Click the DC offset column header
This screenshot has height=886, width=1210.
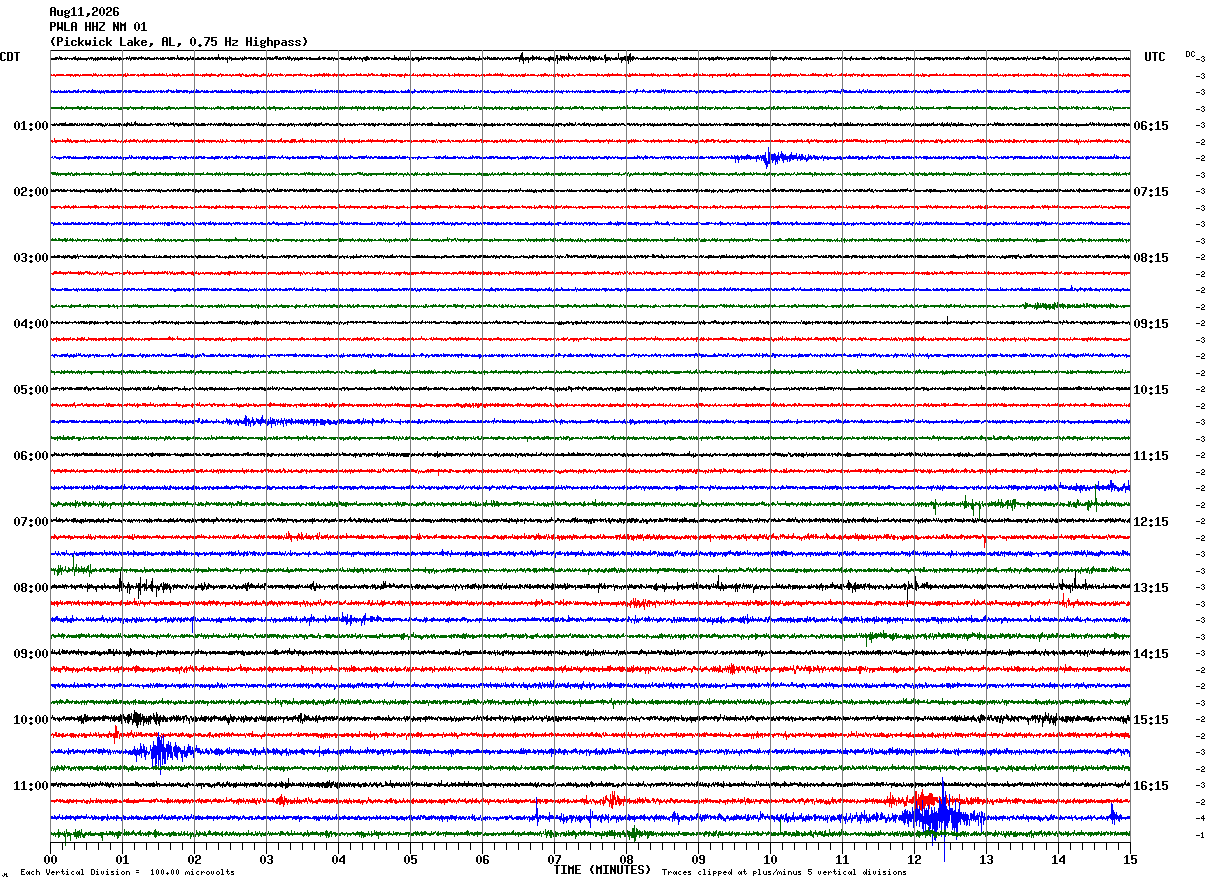(1191, 54)
